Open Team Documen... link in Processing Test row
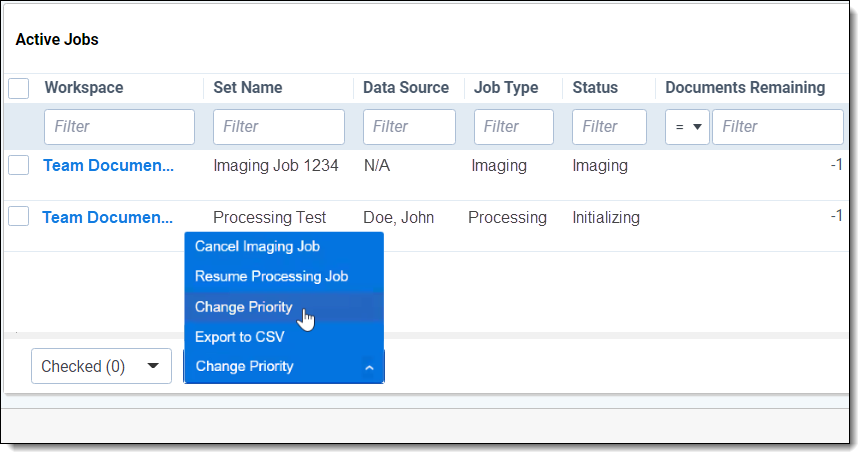 tap(108, 217)
